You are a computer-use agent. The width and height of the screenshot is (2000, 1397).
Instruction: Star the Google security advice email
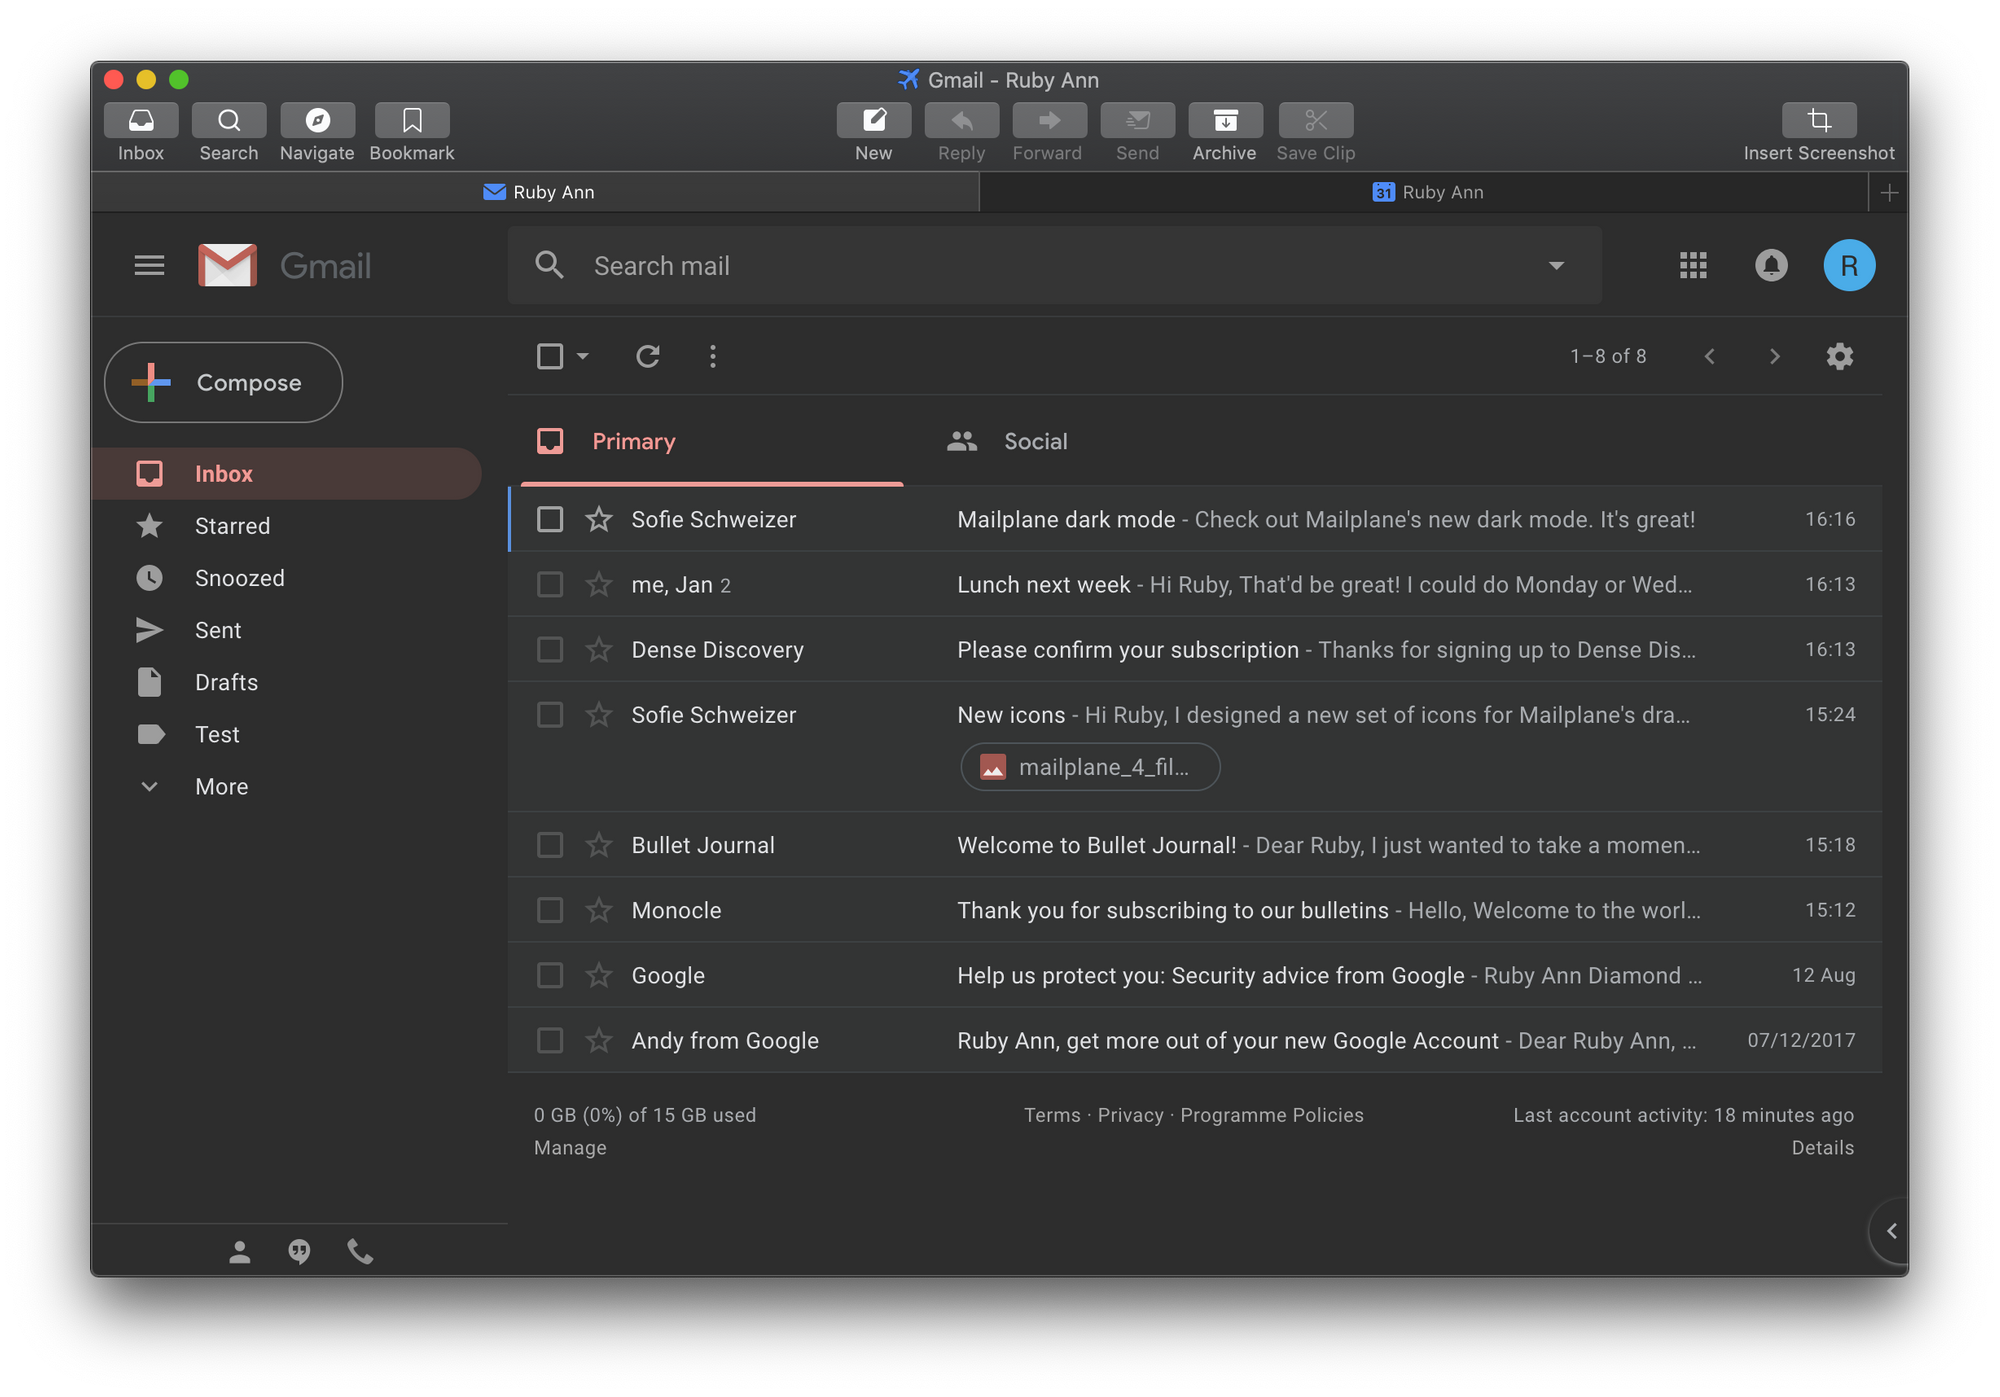coord(599,975)
